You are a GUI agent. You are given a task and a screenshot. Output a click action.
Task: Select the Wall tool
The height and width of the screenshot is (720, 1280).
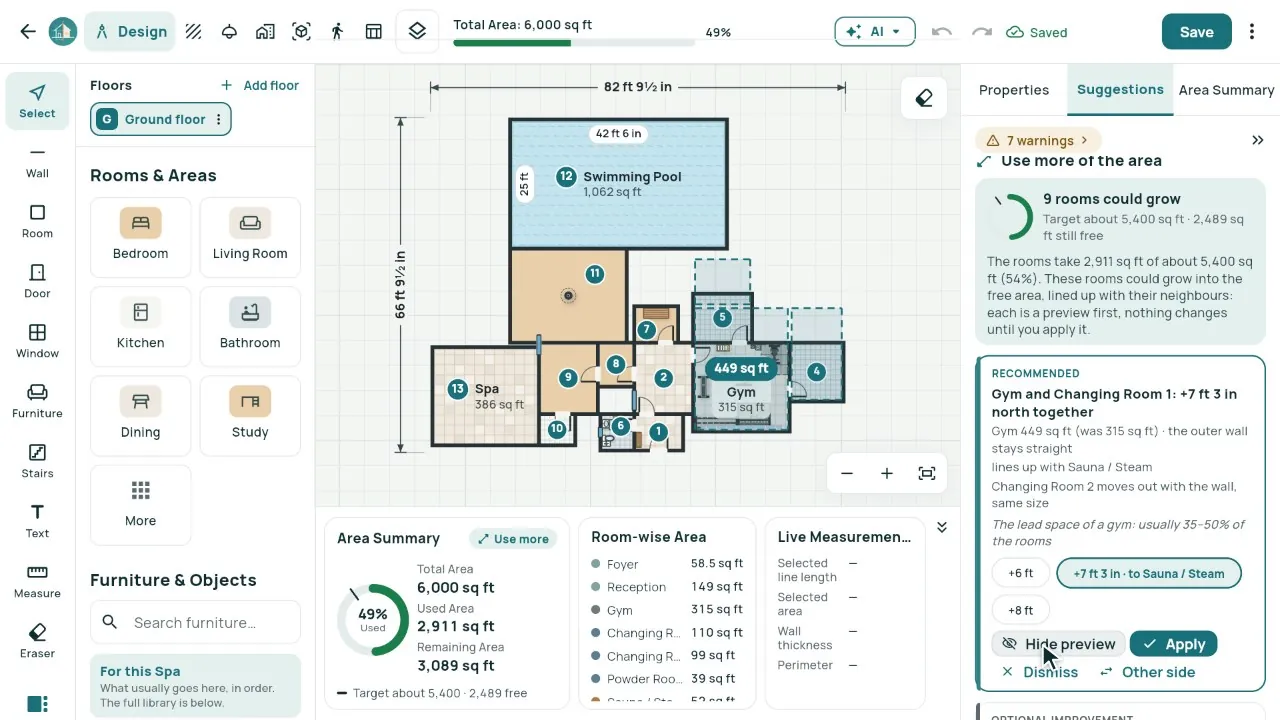[37, 160]
